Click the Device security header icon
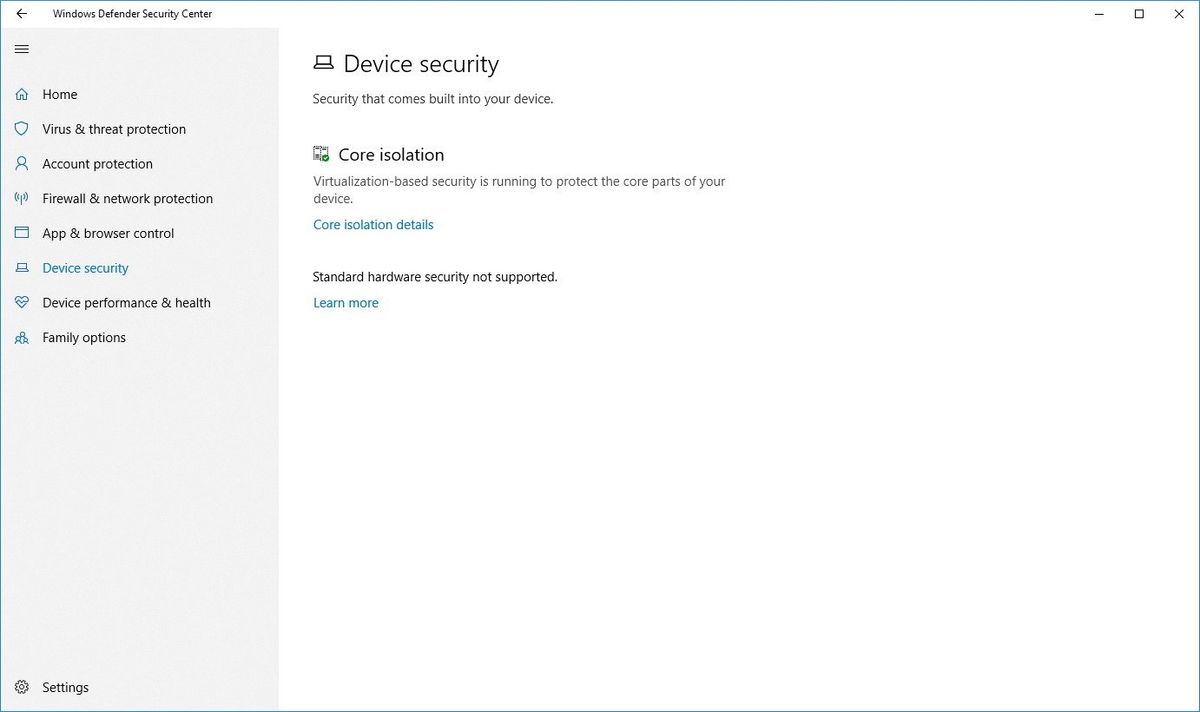Screen dimensions: 1200x712 [322, 62]
